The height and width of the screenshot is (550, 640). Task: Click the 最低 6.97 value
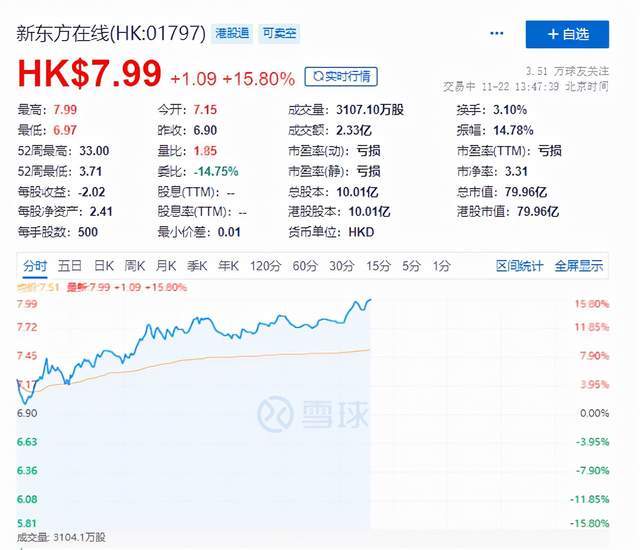65,130
